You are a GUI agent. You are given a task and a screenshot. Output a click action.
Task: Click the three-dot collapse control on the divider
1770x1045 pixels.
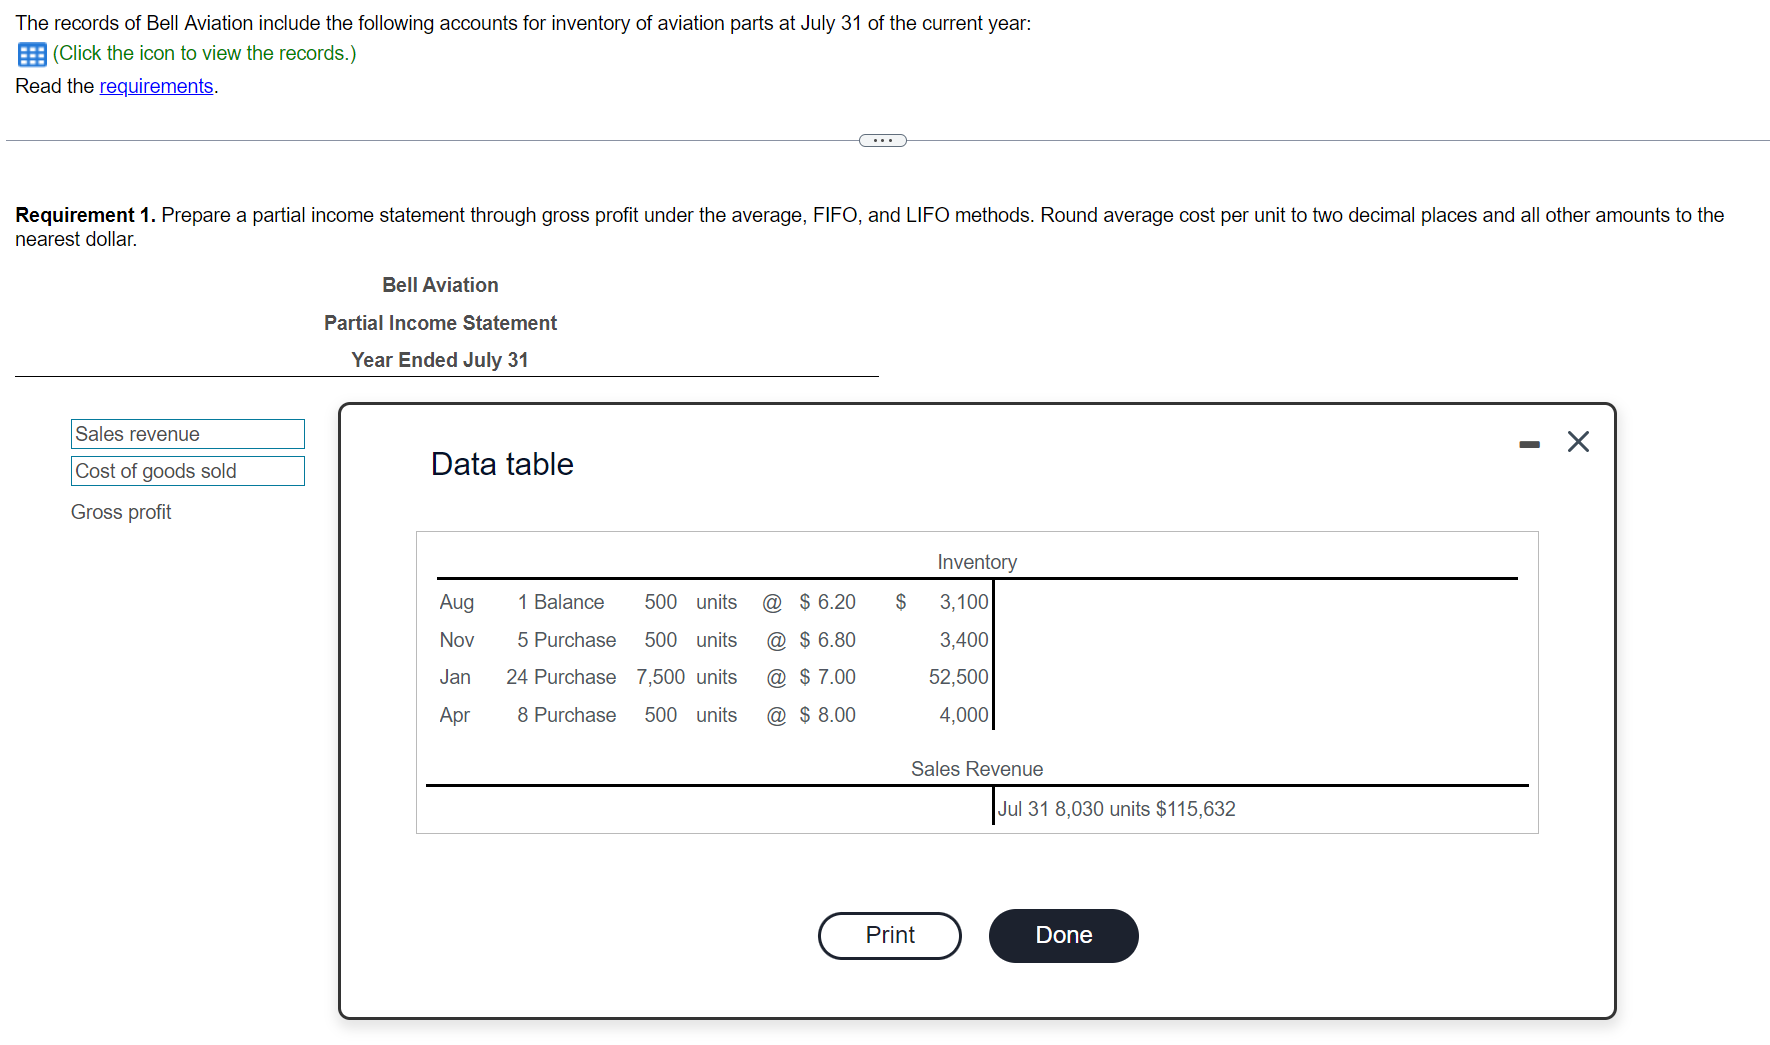point(882,140)
